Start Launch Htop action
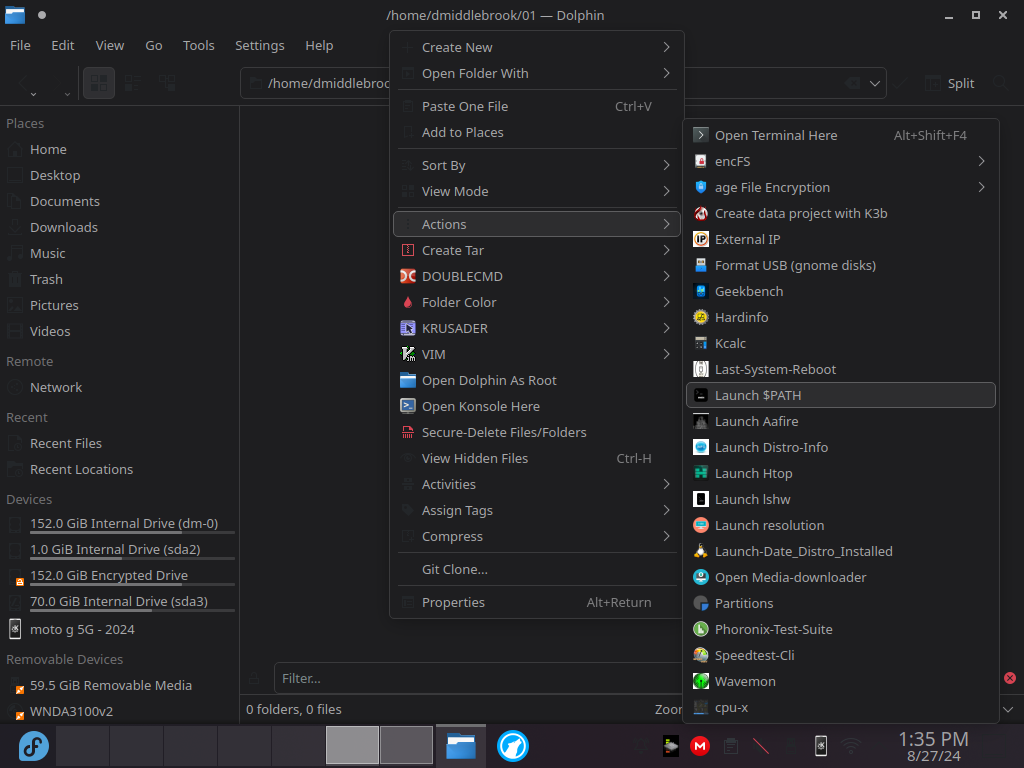Screen dimensions: 1024x768 pos(840,473)
